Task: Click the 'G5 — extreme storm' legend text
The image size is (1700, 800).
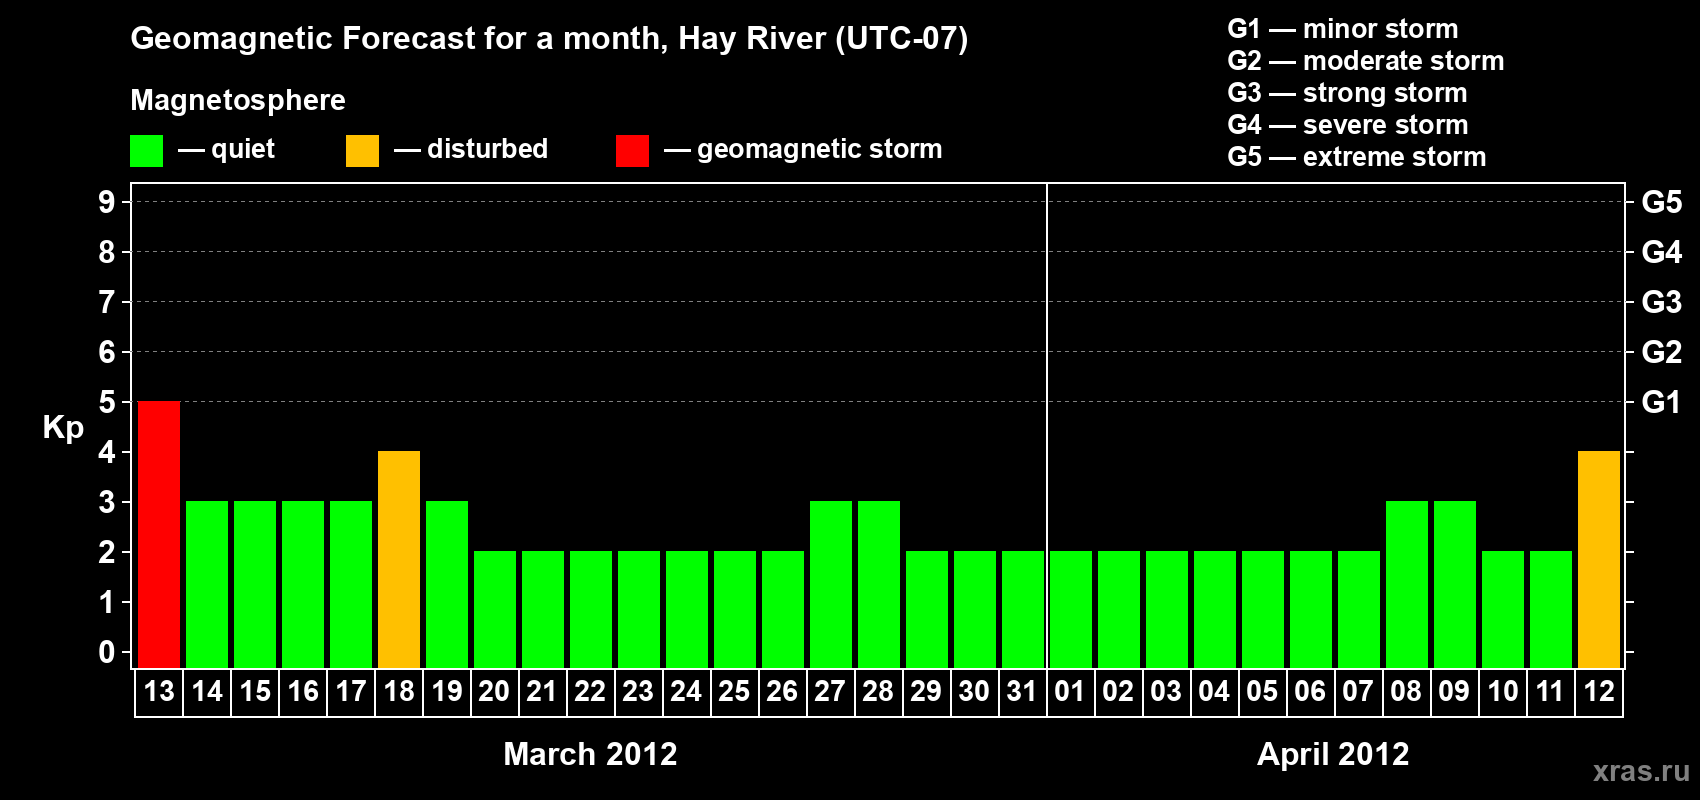Action: pos(1357,157)
